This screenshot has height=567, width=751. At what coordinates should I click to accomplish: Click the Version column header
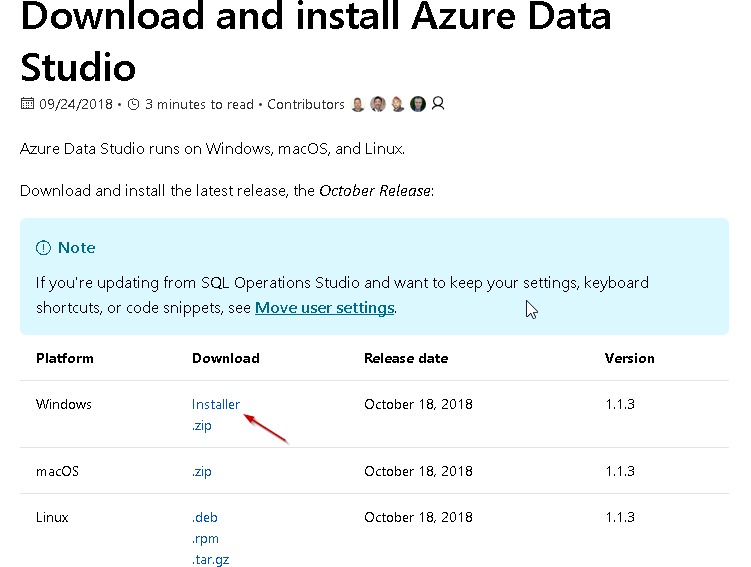pos(630,358)
